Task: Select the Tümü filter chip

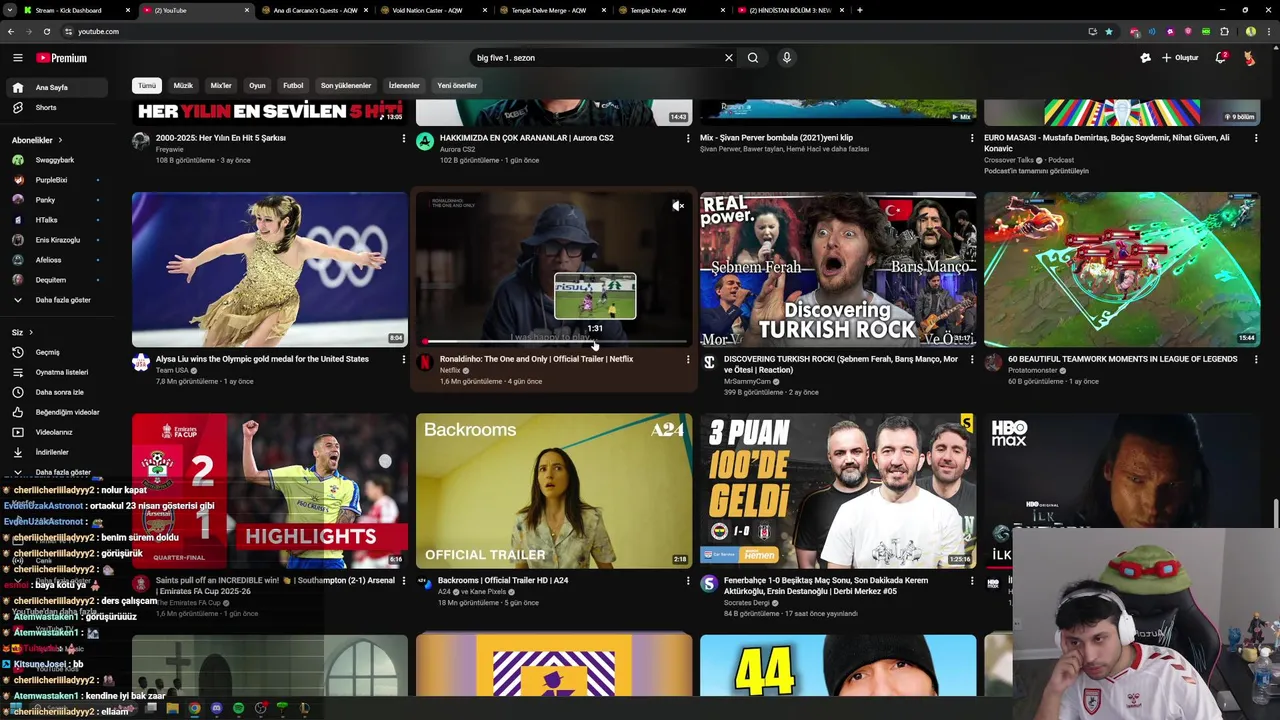Action: 147,86
